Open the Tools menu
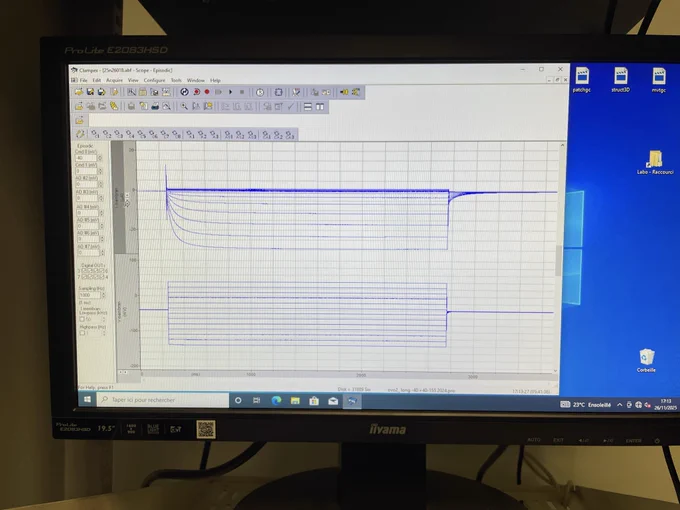Screen dimensions: 680x510 coord(176,80)
